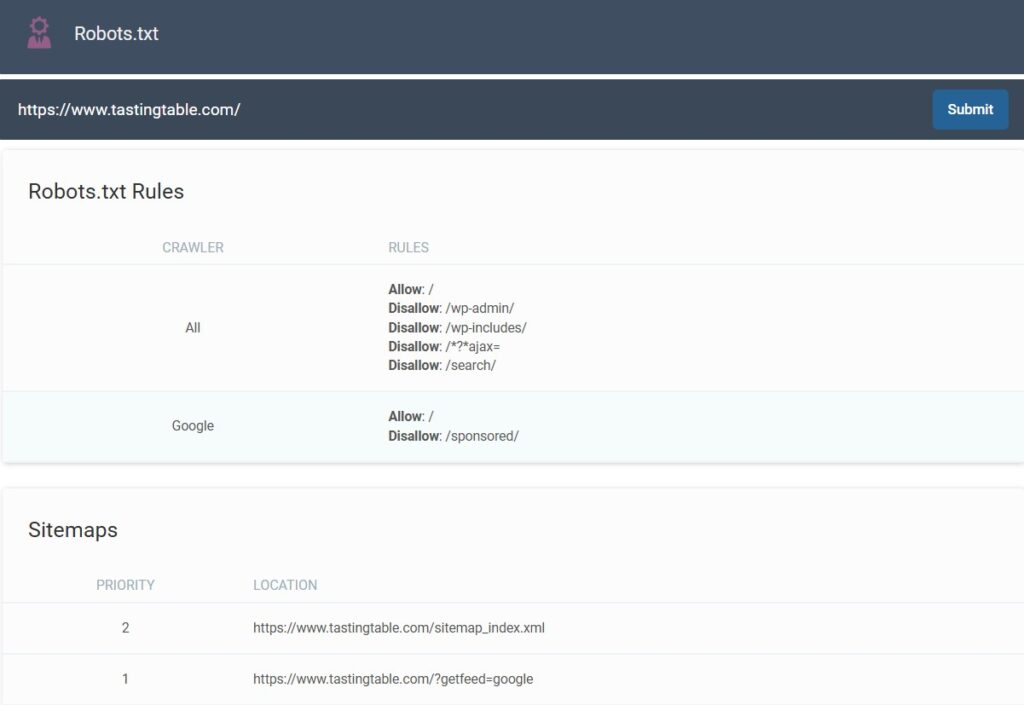Click the robot logo icon in header
The height and width of the screenshot is (705, 1024).
(39, 33)
